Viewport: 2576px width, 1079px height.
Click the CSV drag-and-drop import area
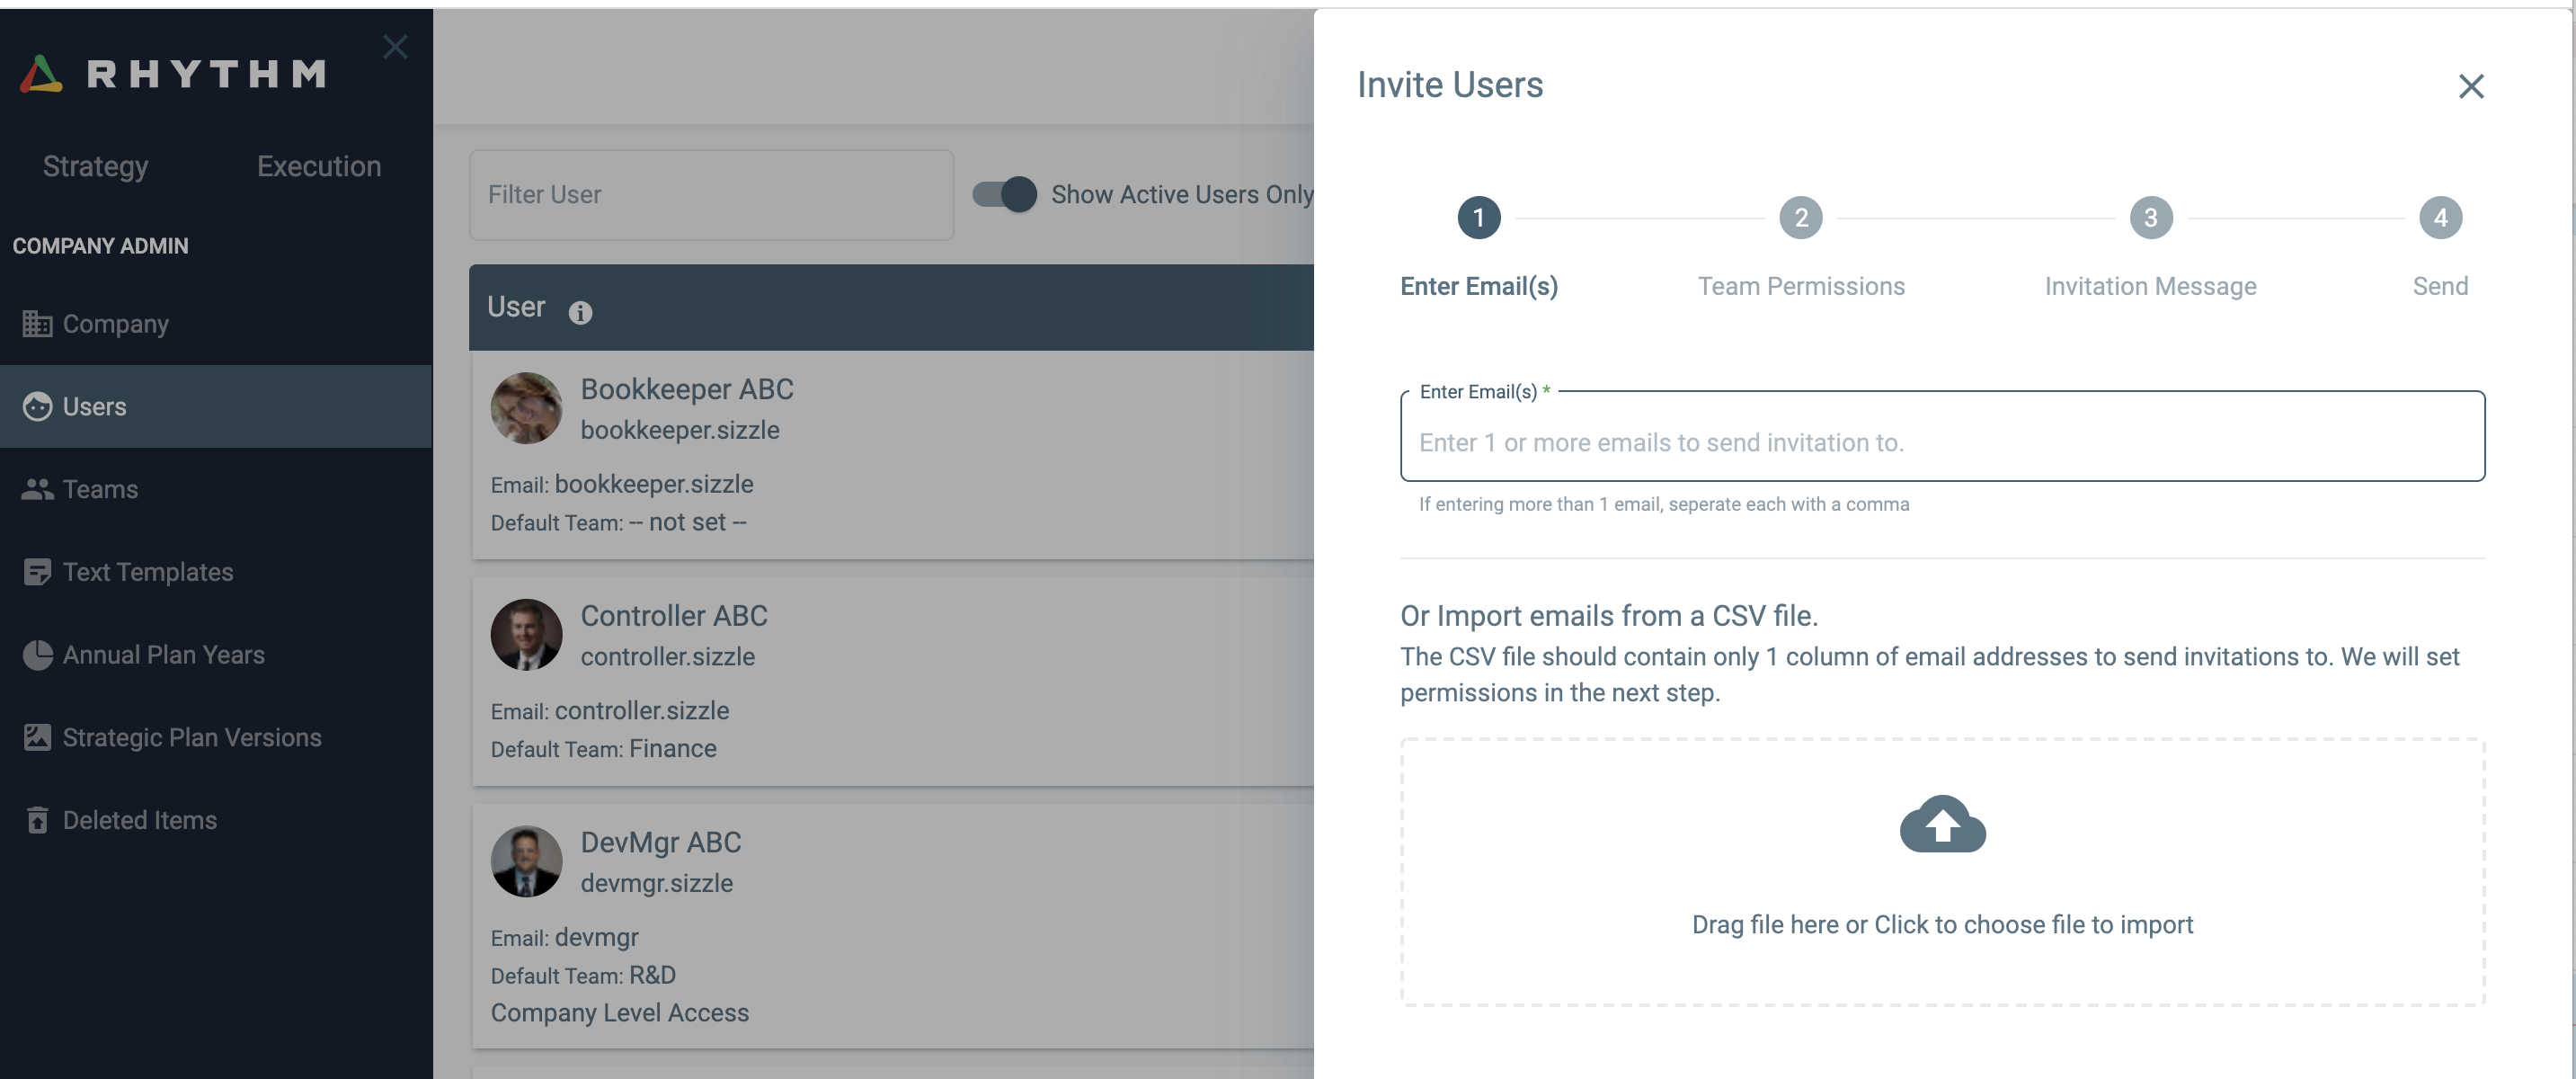(x=1942, y=872)
